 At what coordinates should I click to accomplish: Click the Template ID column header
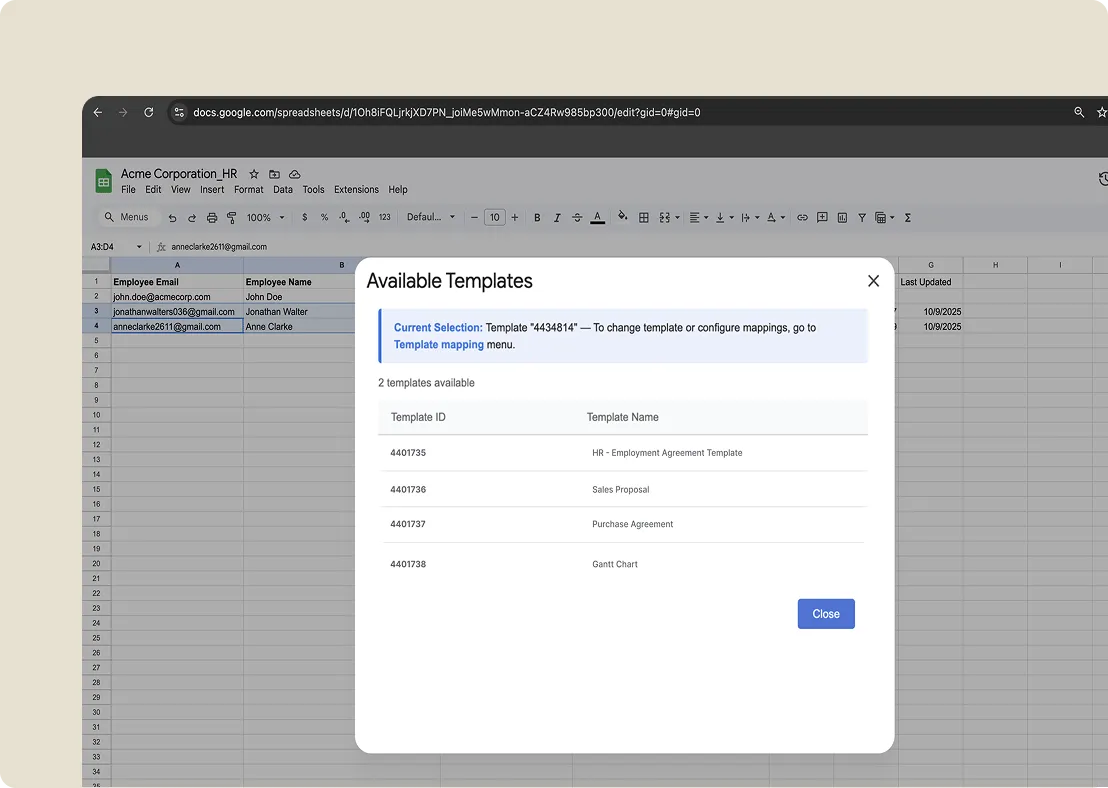pos(418,417)
